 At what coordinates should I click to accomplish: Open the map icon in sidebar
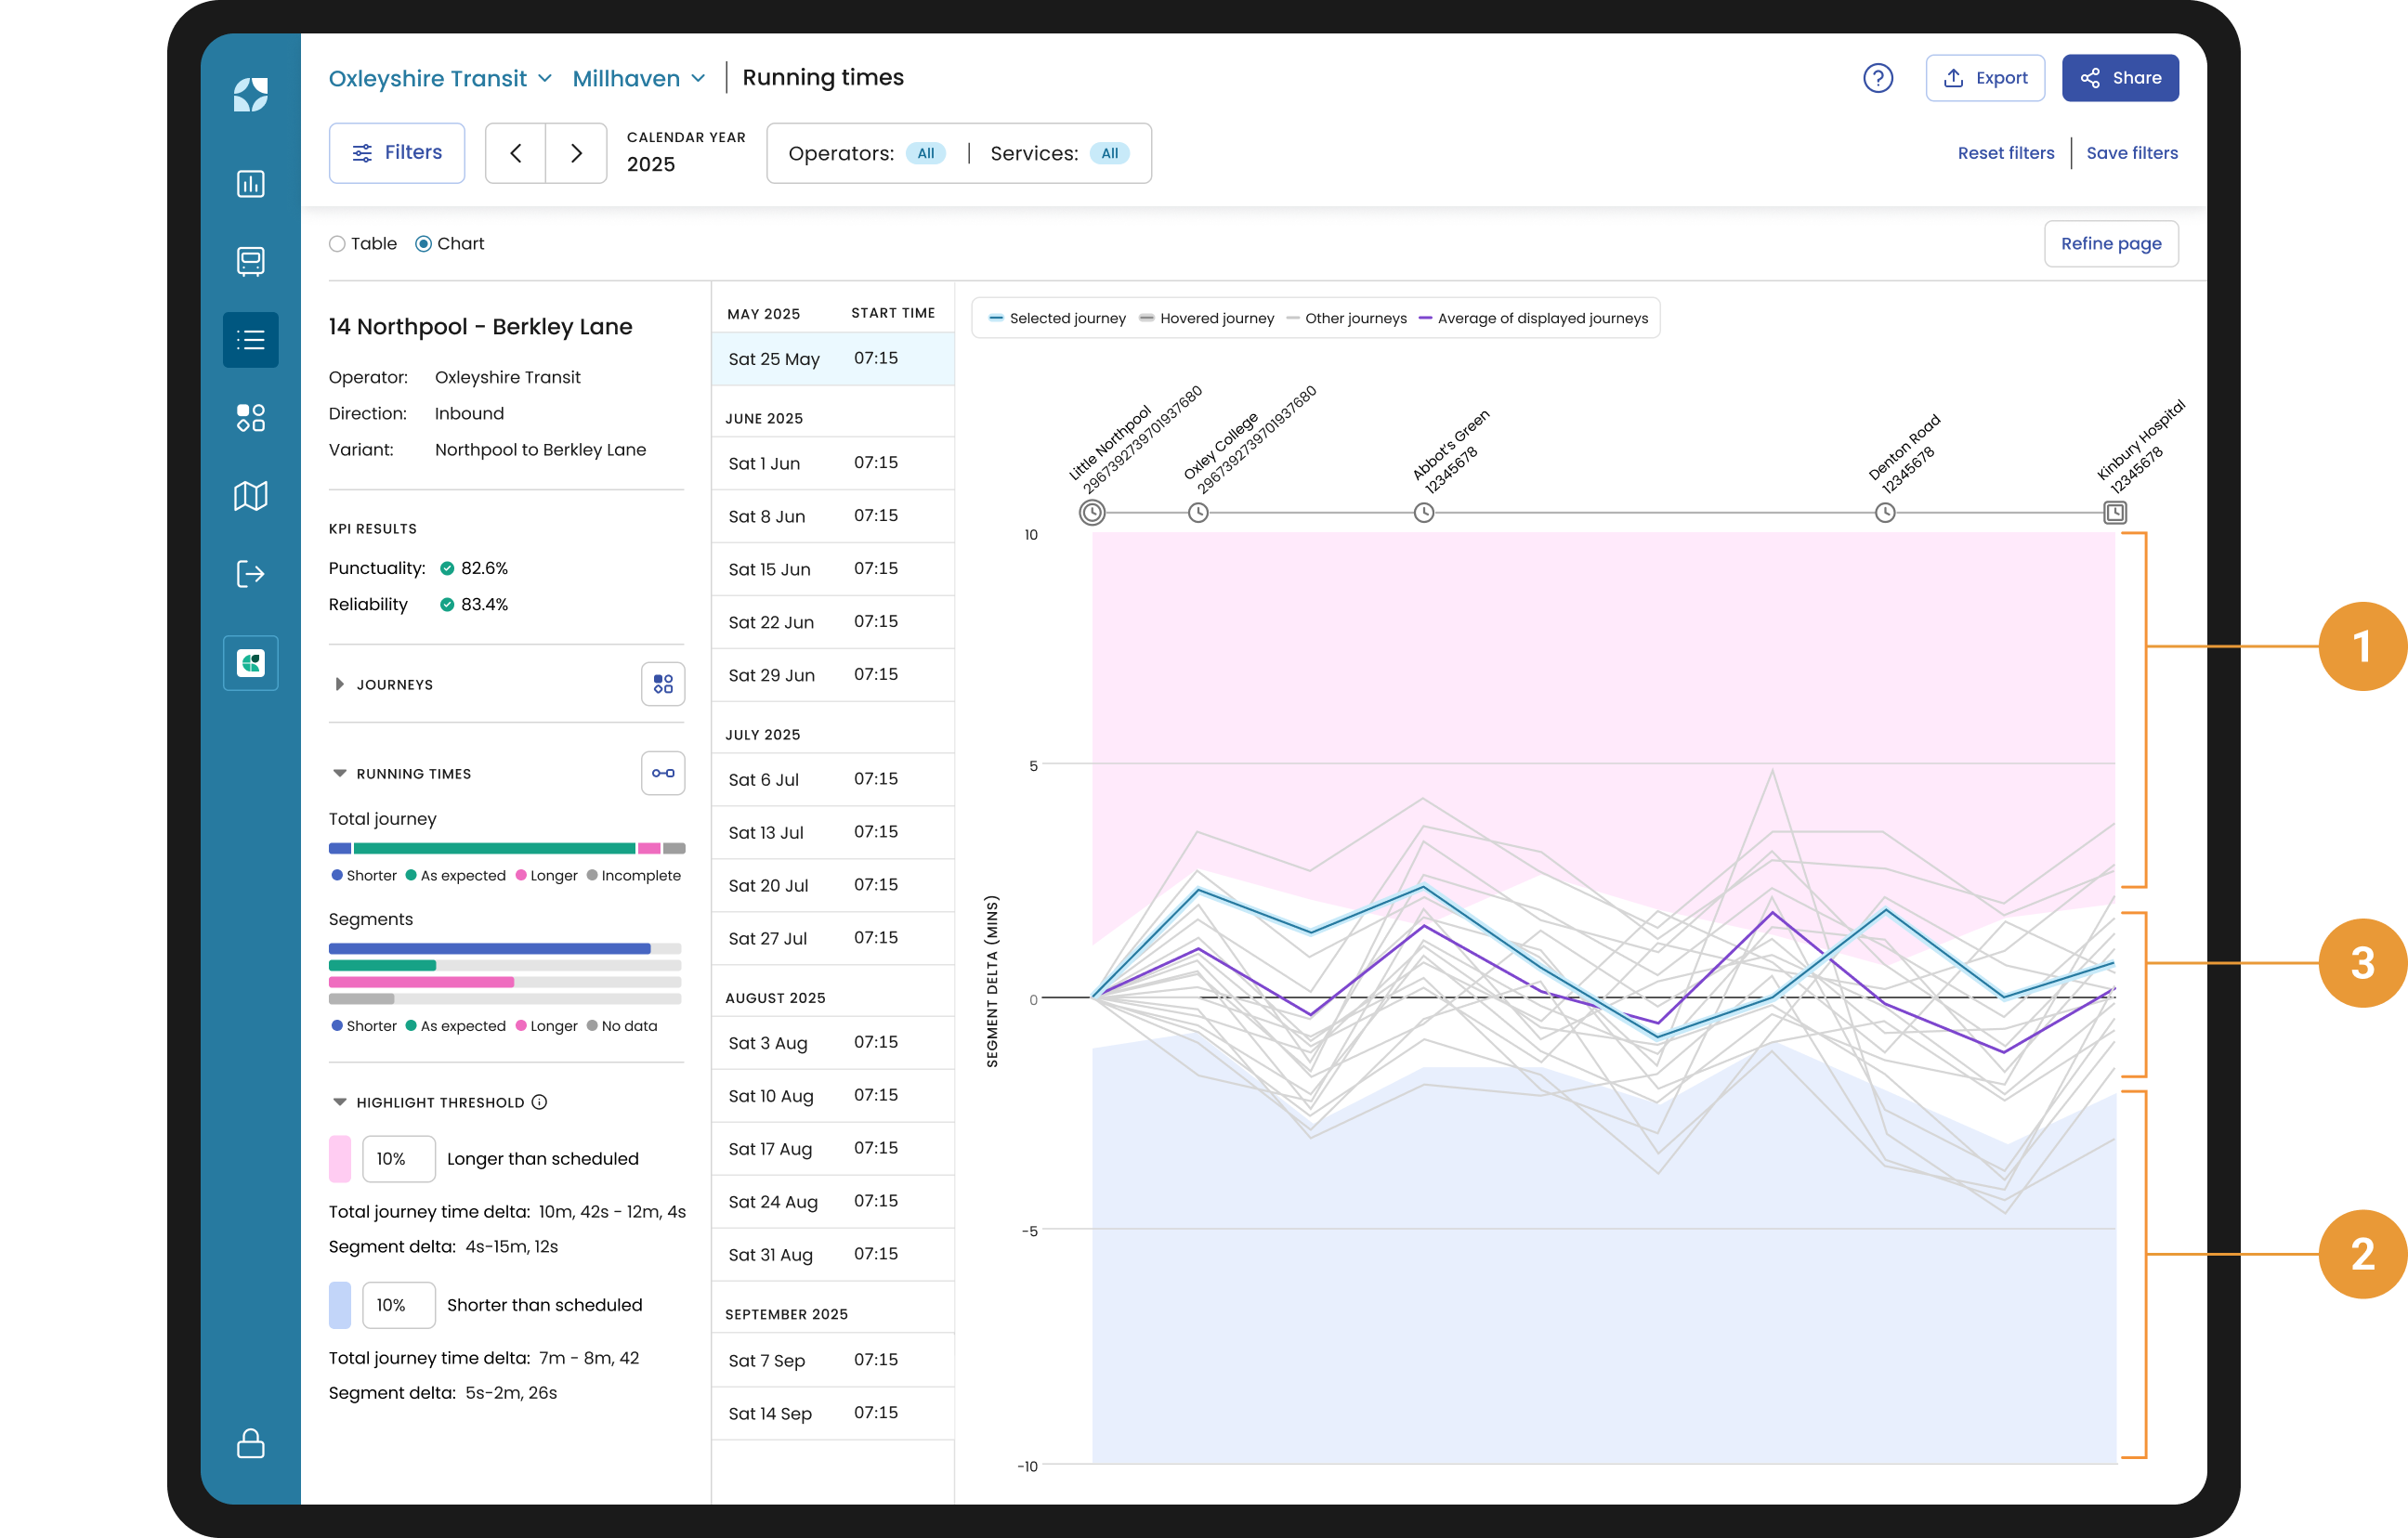pos(250,495)
